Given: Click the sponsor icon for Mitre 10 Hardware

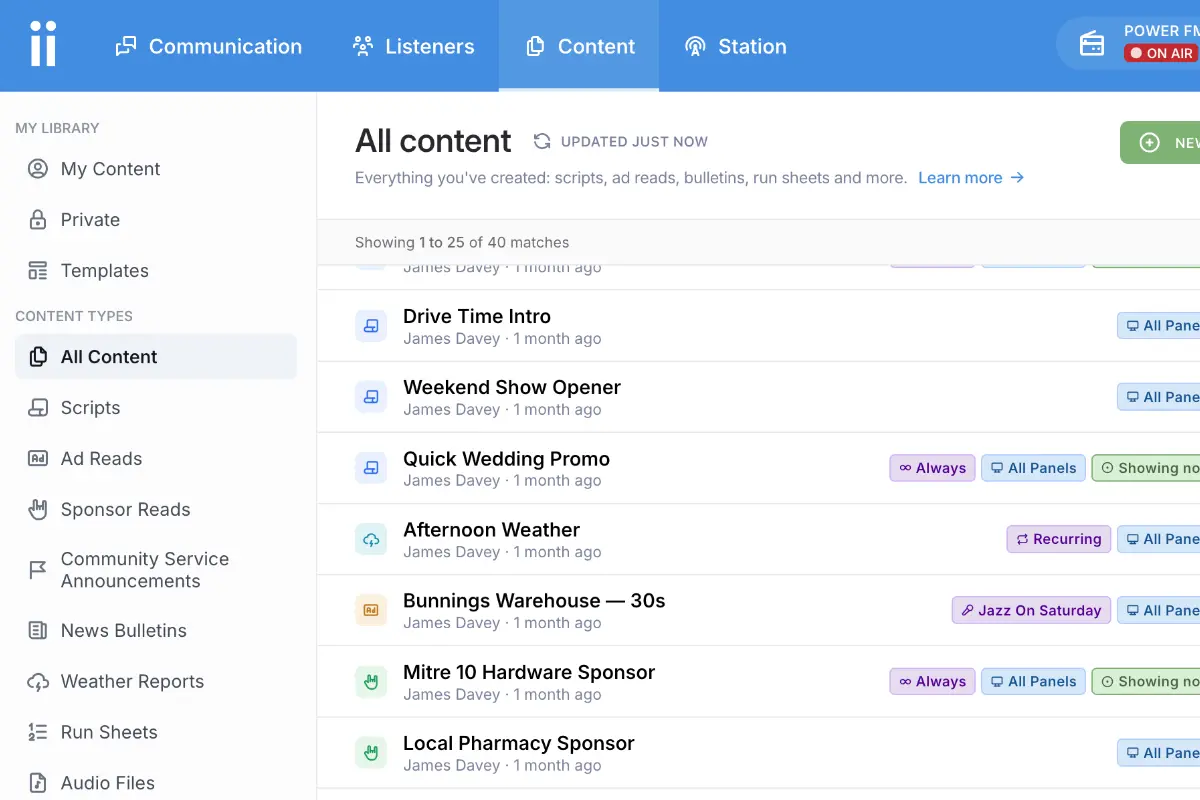Looking at the screenshot, I should coord(371,682).
